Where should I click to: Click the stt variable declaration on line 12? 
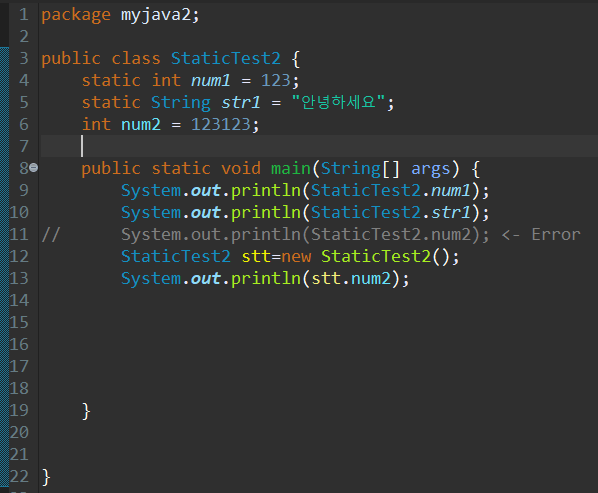[256, 257]
